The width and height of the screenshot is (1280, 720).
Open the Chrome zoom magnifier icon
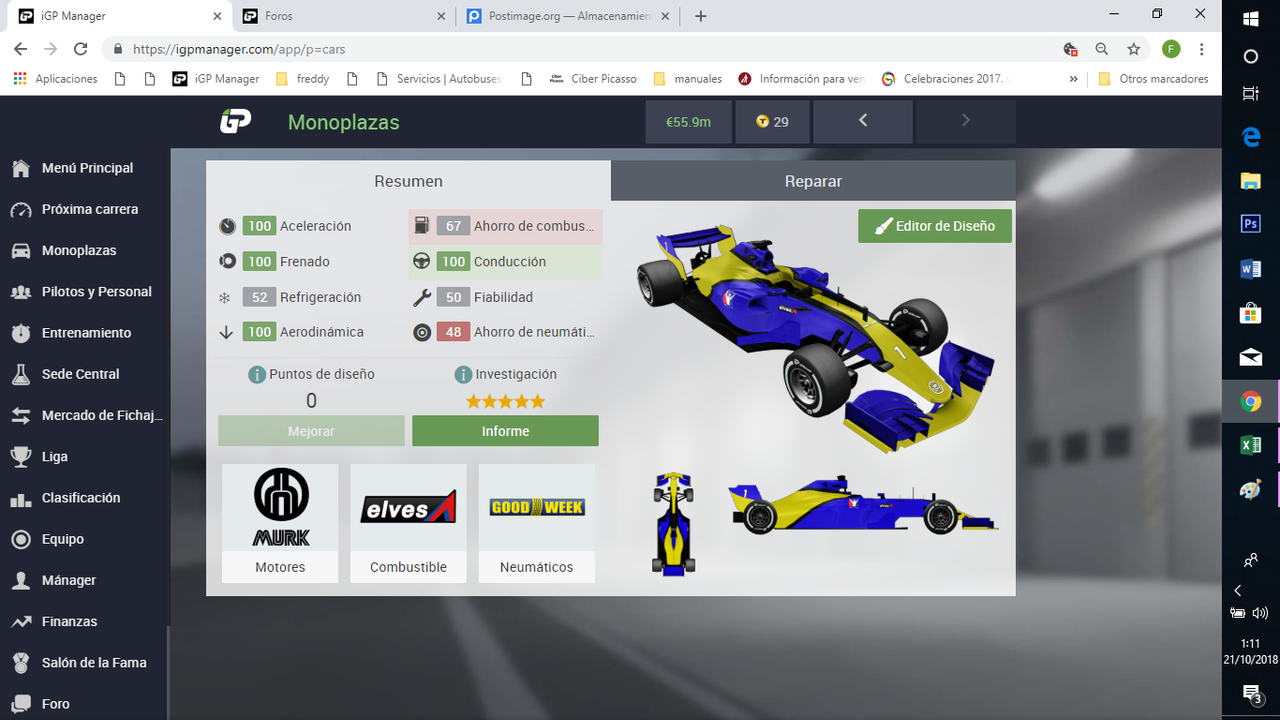[x=1101, y=49]
